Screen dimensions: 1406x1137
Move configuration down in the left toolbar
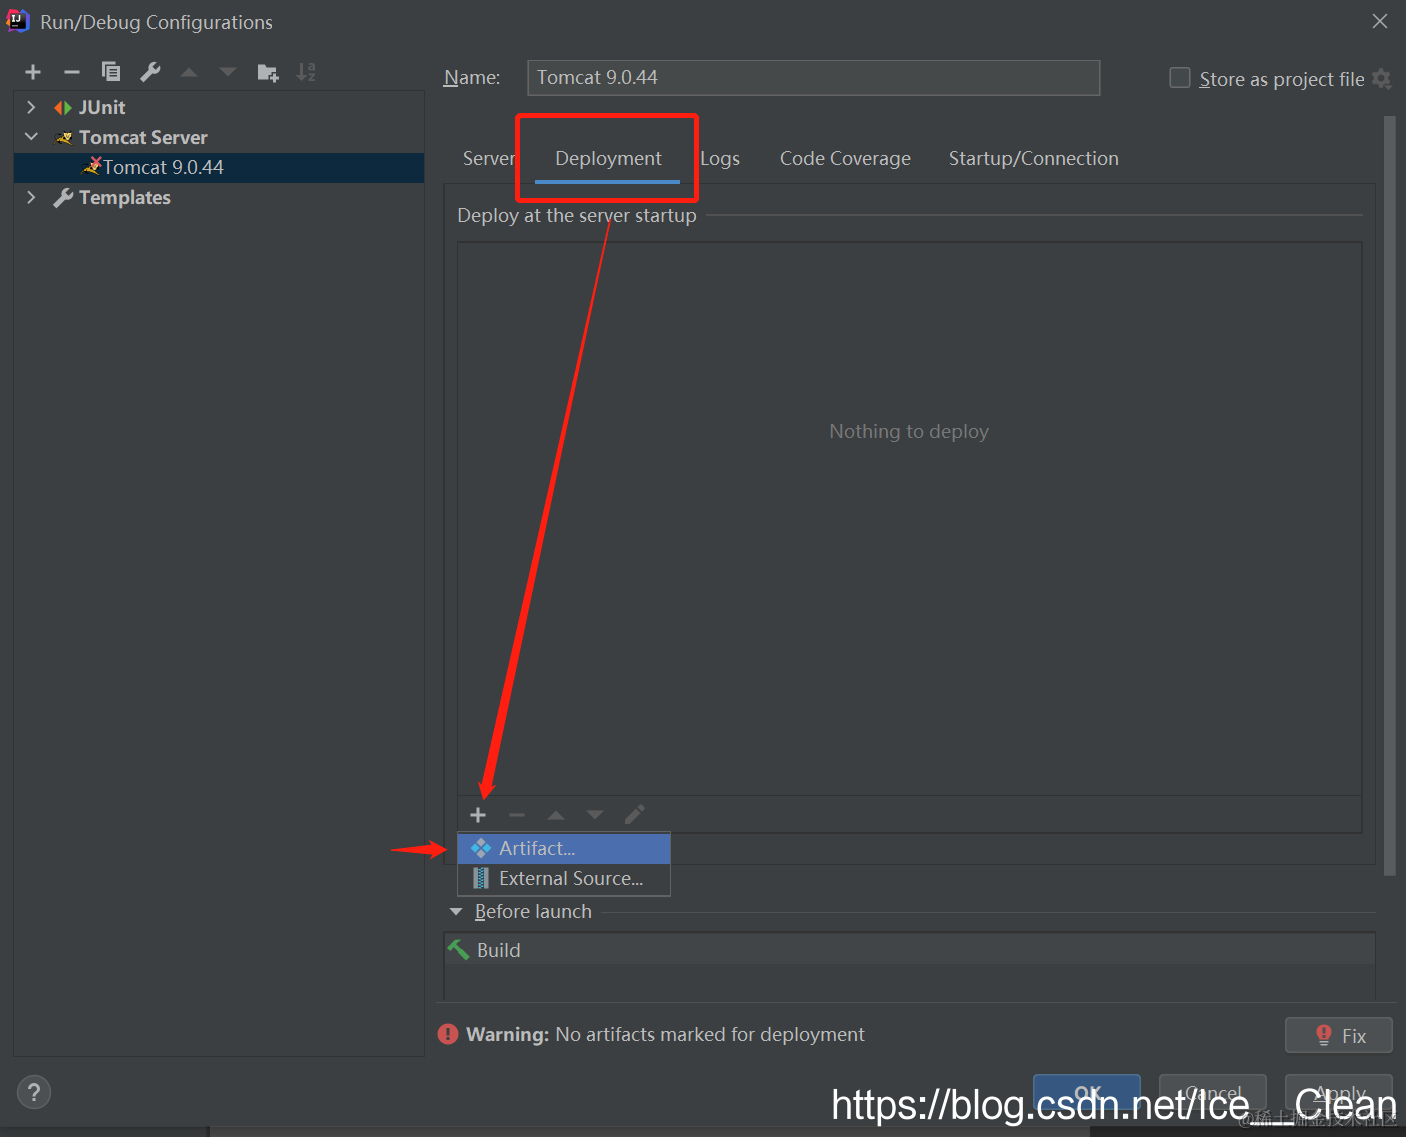[x=228, y=72]
